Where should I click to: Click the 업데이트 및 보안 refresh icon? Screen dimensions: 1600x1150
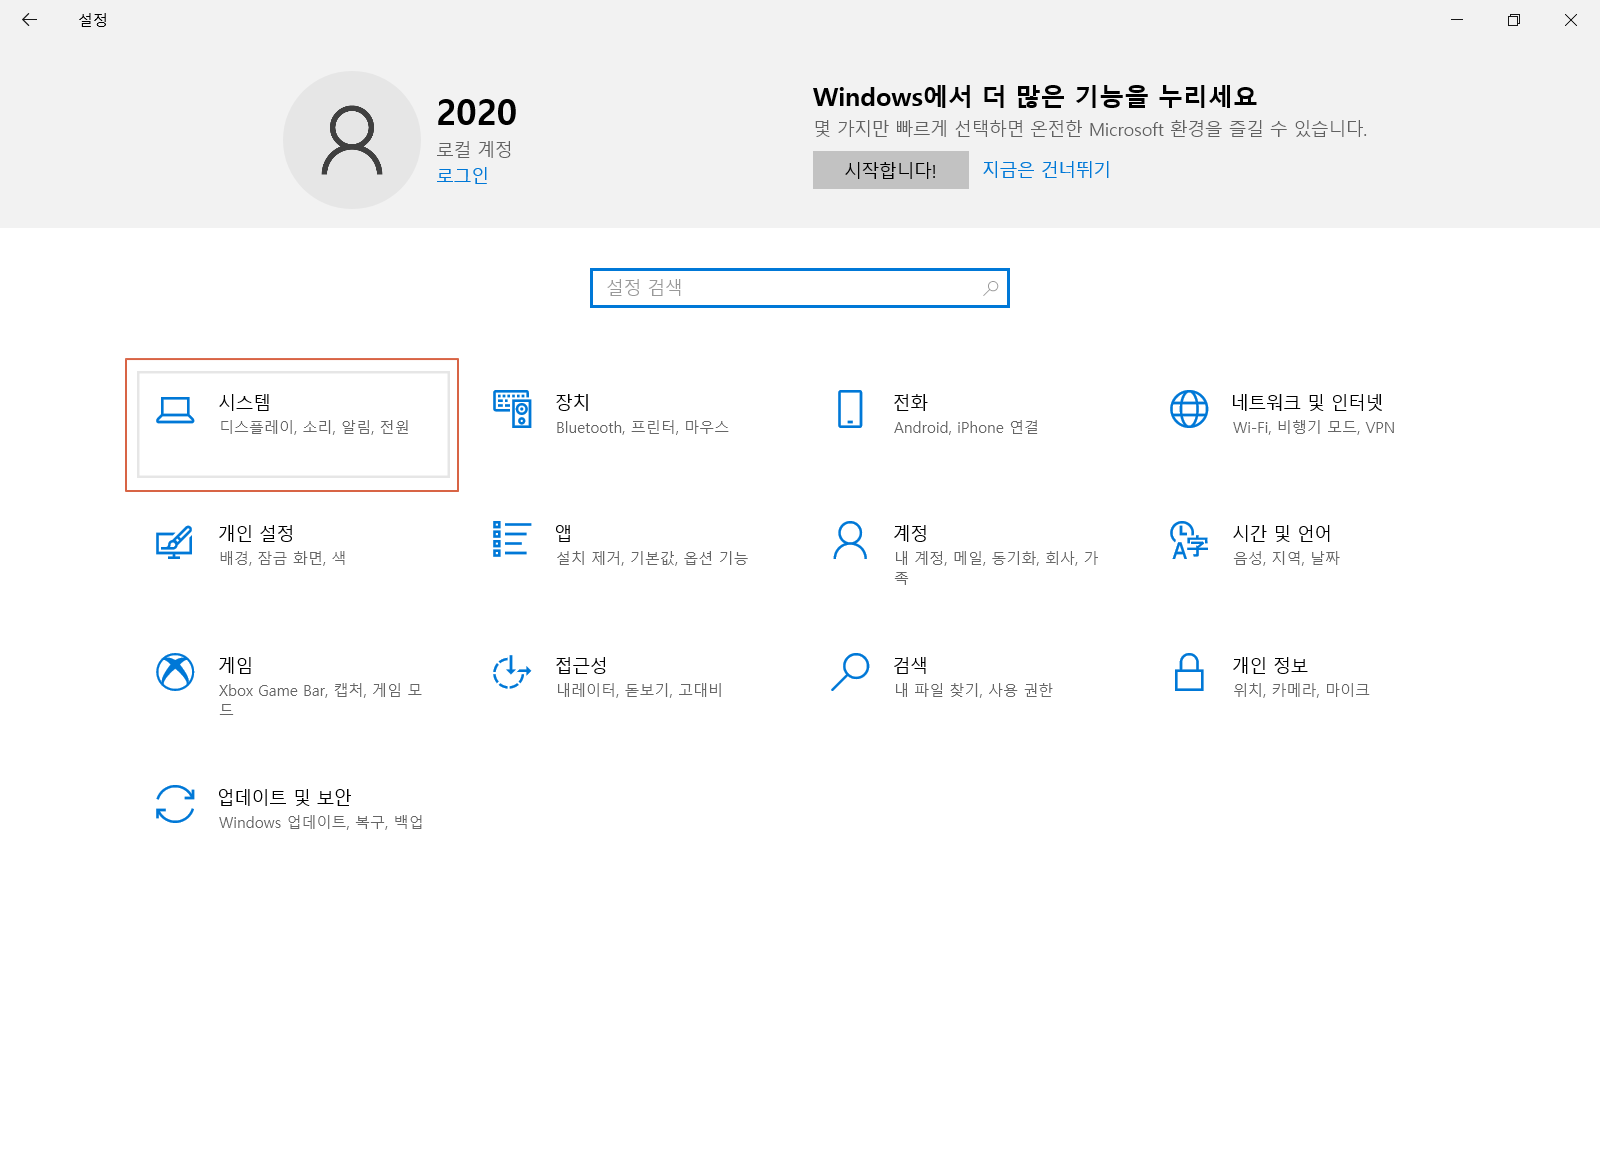175,804
